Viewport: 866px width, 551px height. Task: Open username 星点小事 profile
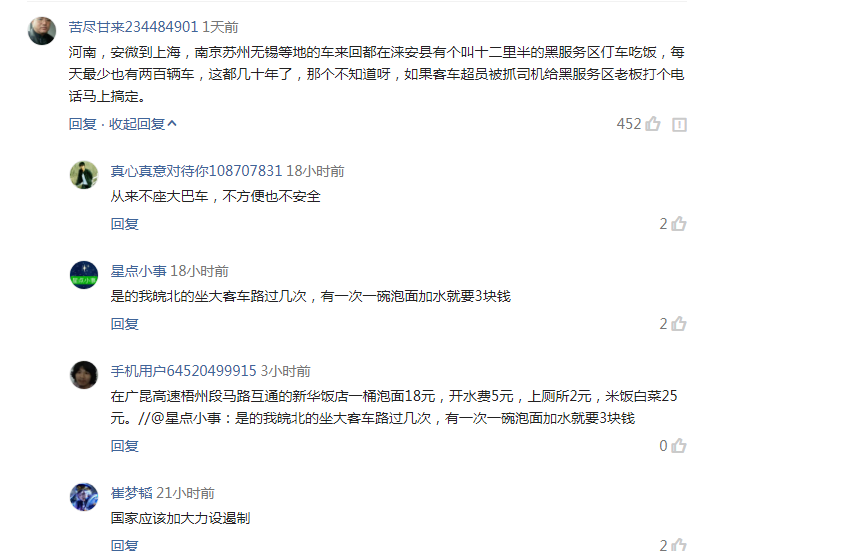[x=139, y=271]
